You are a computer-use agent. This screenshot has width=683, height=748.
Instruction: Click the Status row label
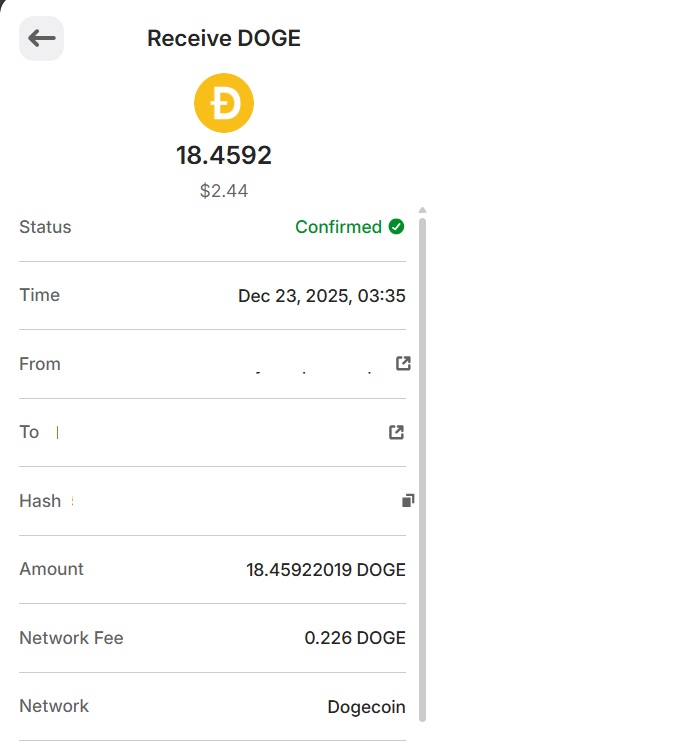[45, 227]
